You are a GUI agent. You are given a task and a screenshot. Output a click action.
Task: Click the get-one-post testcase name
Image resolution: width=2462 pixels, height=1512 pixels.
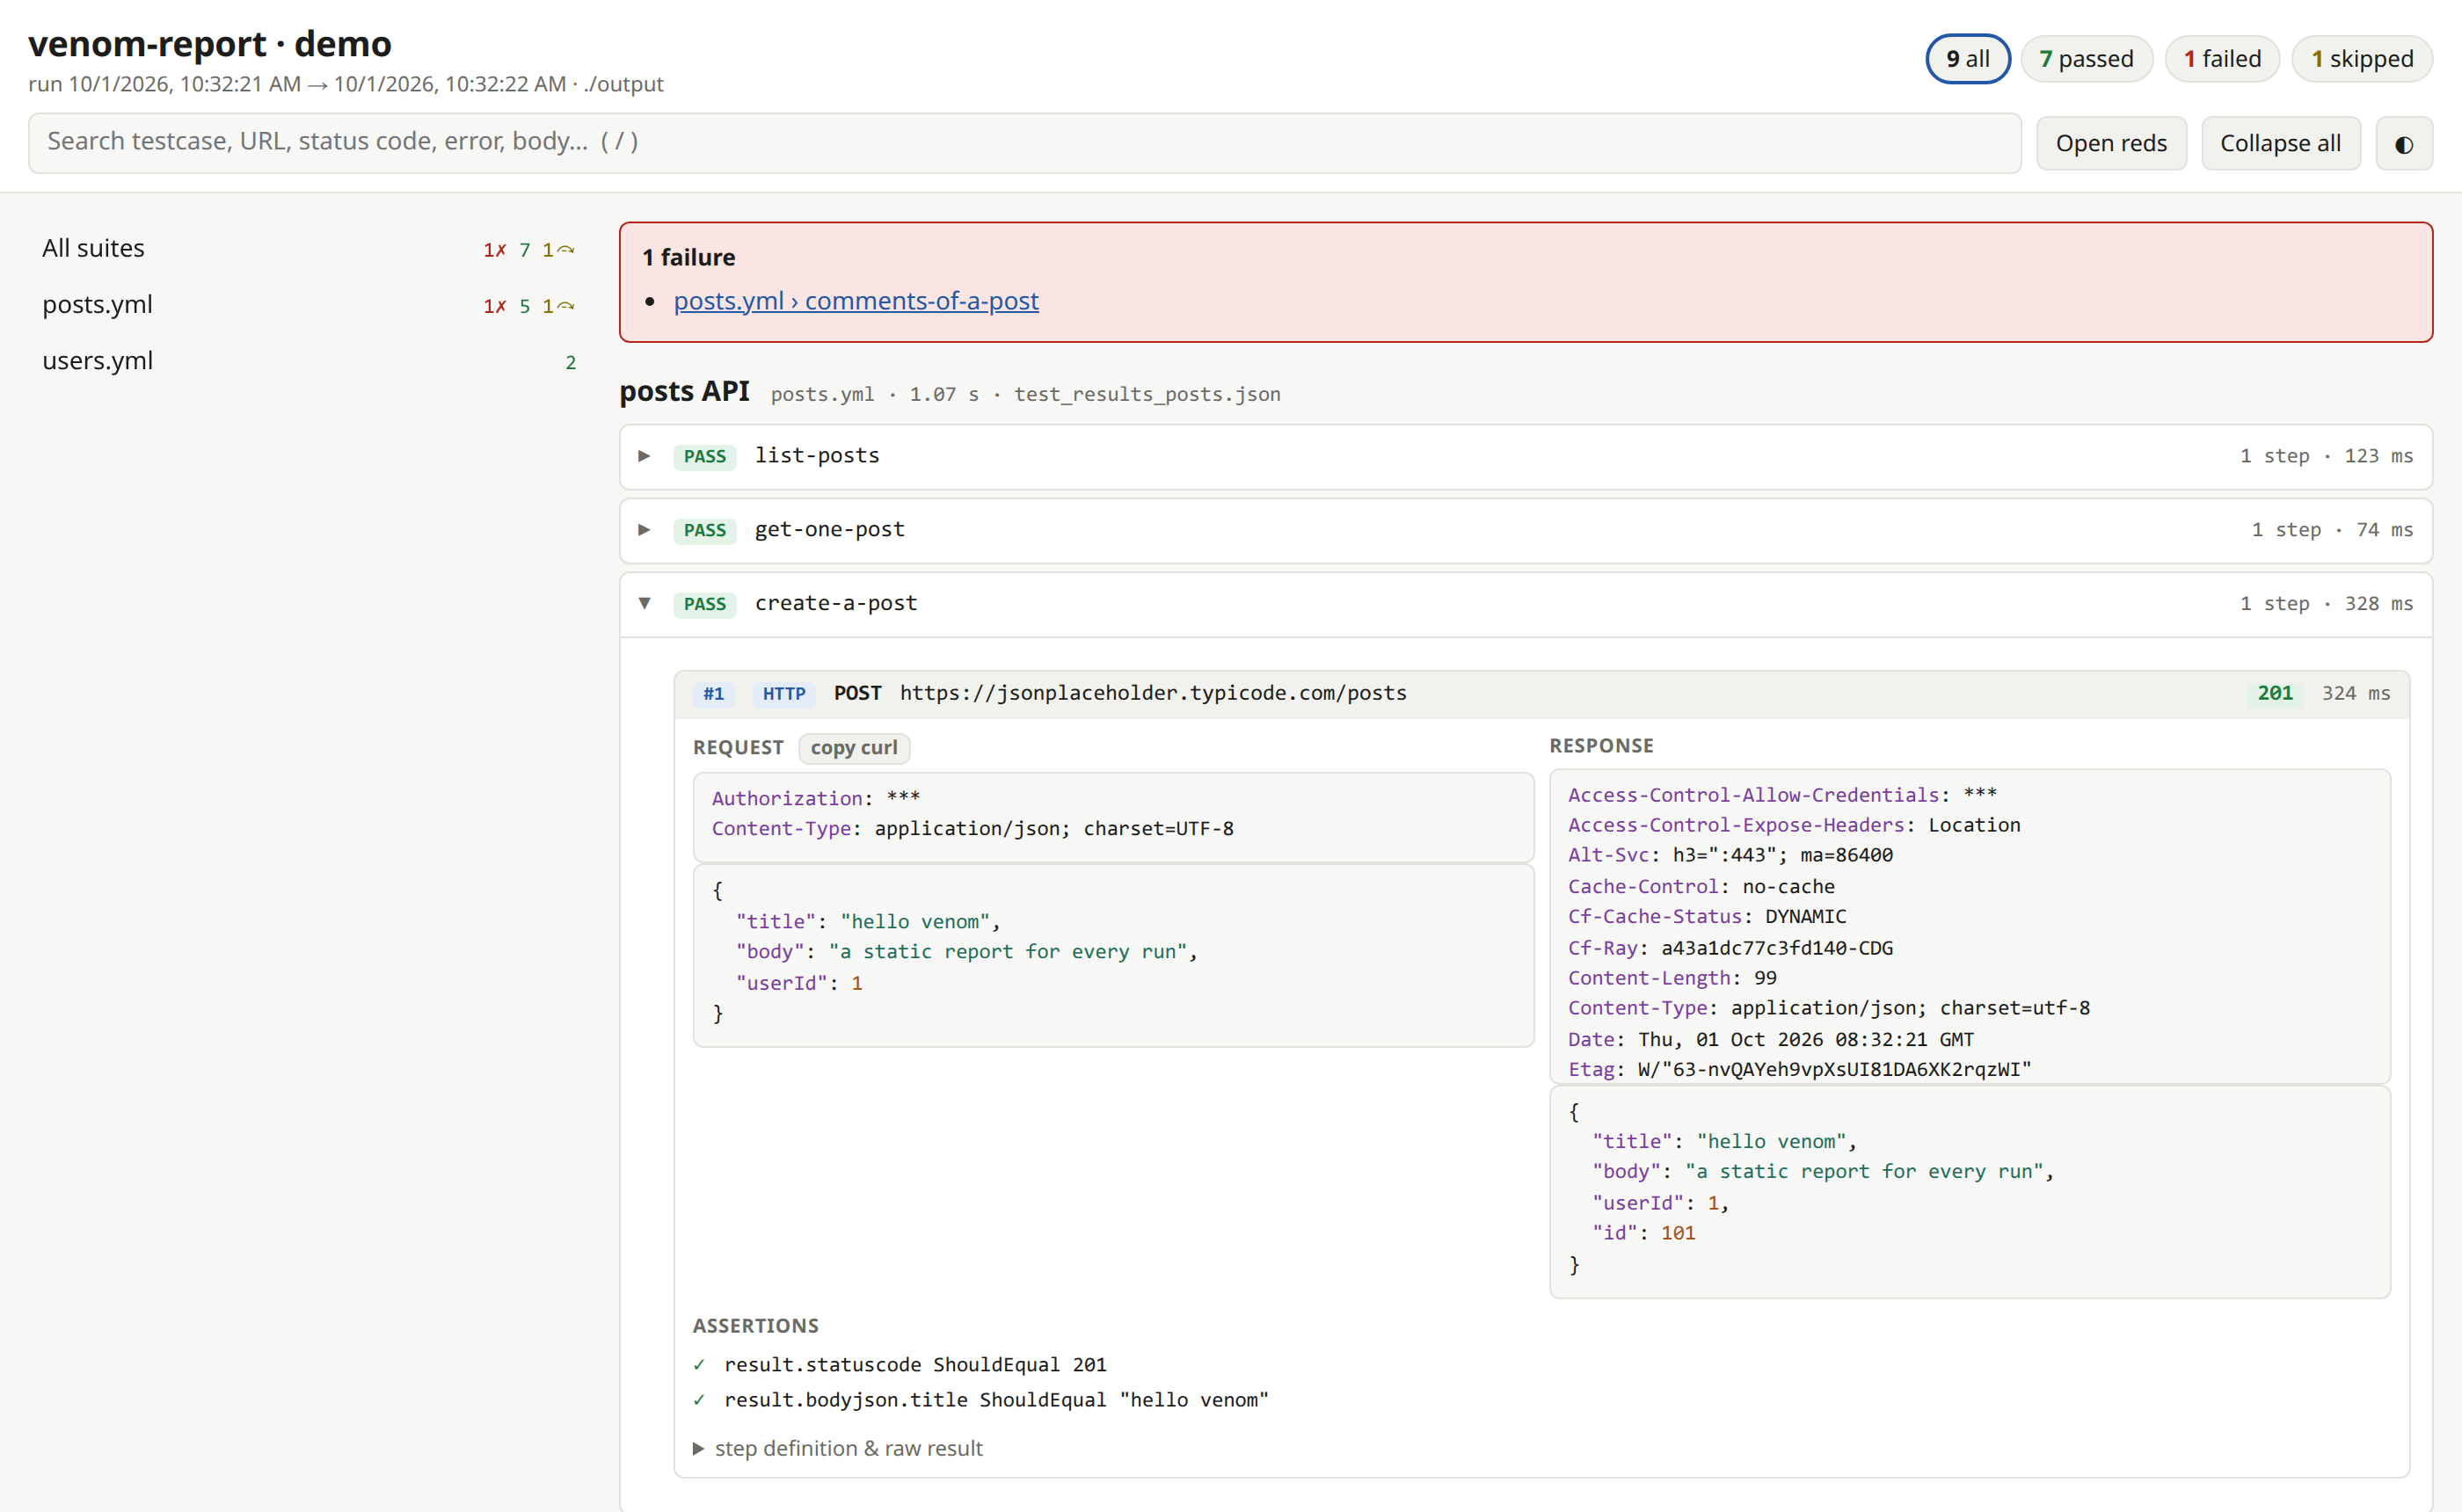829,530
